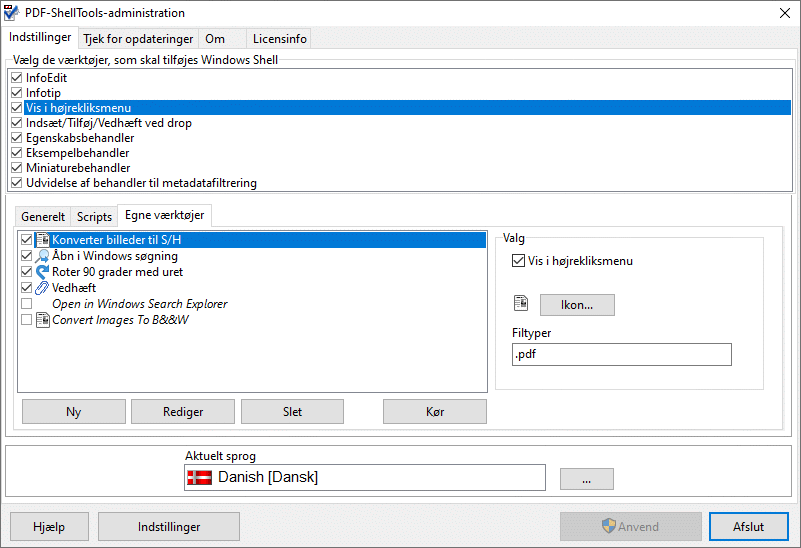Click the icon preview beside the Ikon button
This screenshot has height=548, width=801.
(x=521, y=303)
